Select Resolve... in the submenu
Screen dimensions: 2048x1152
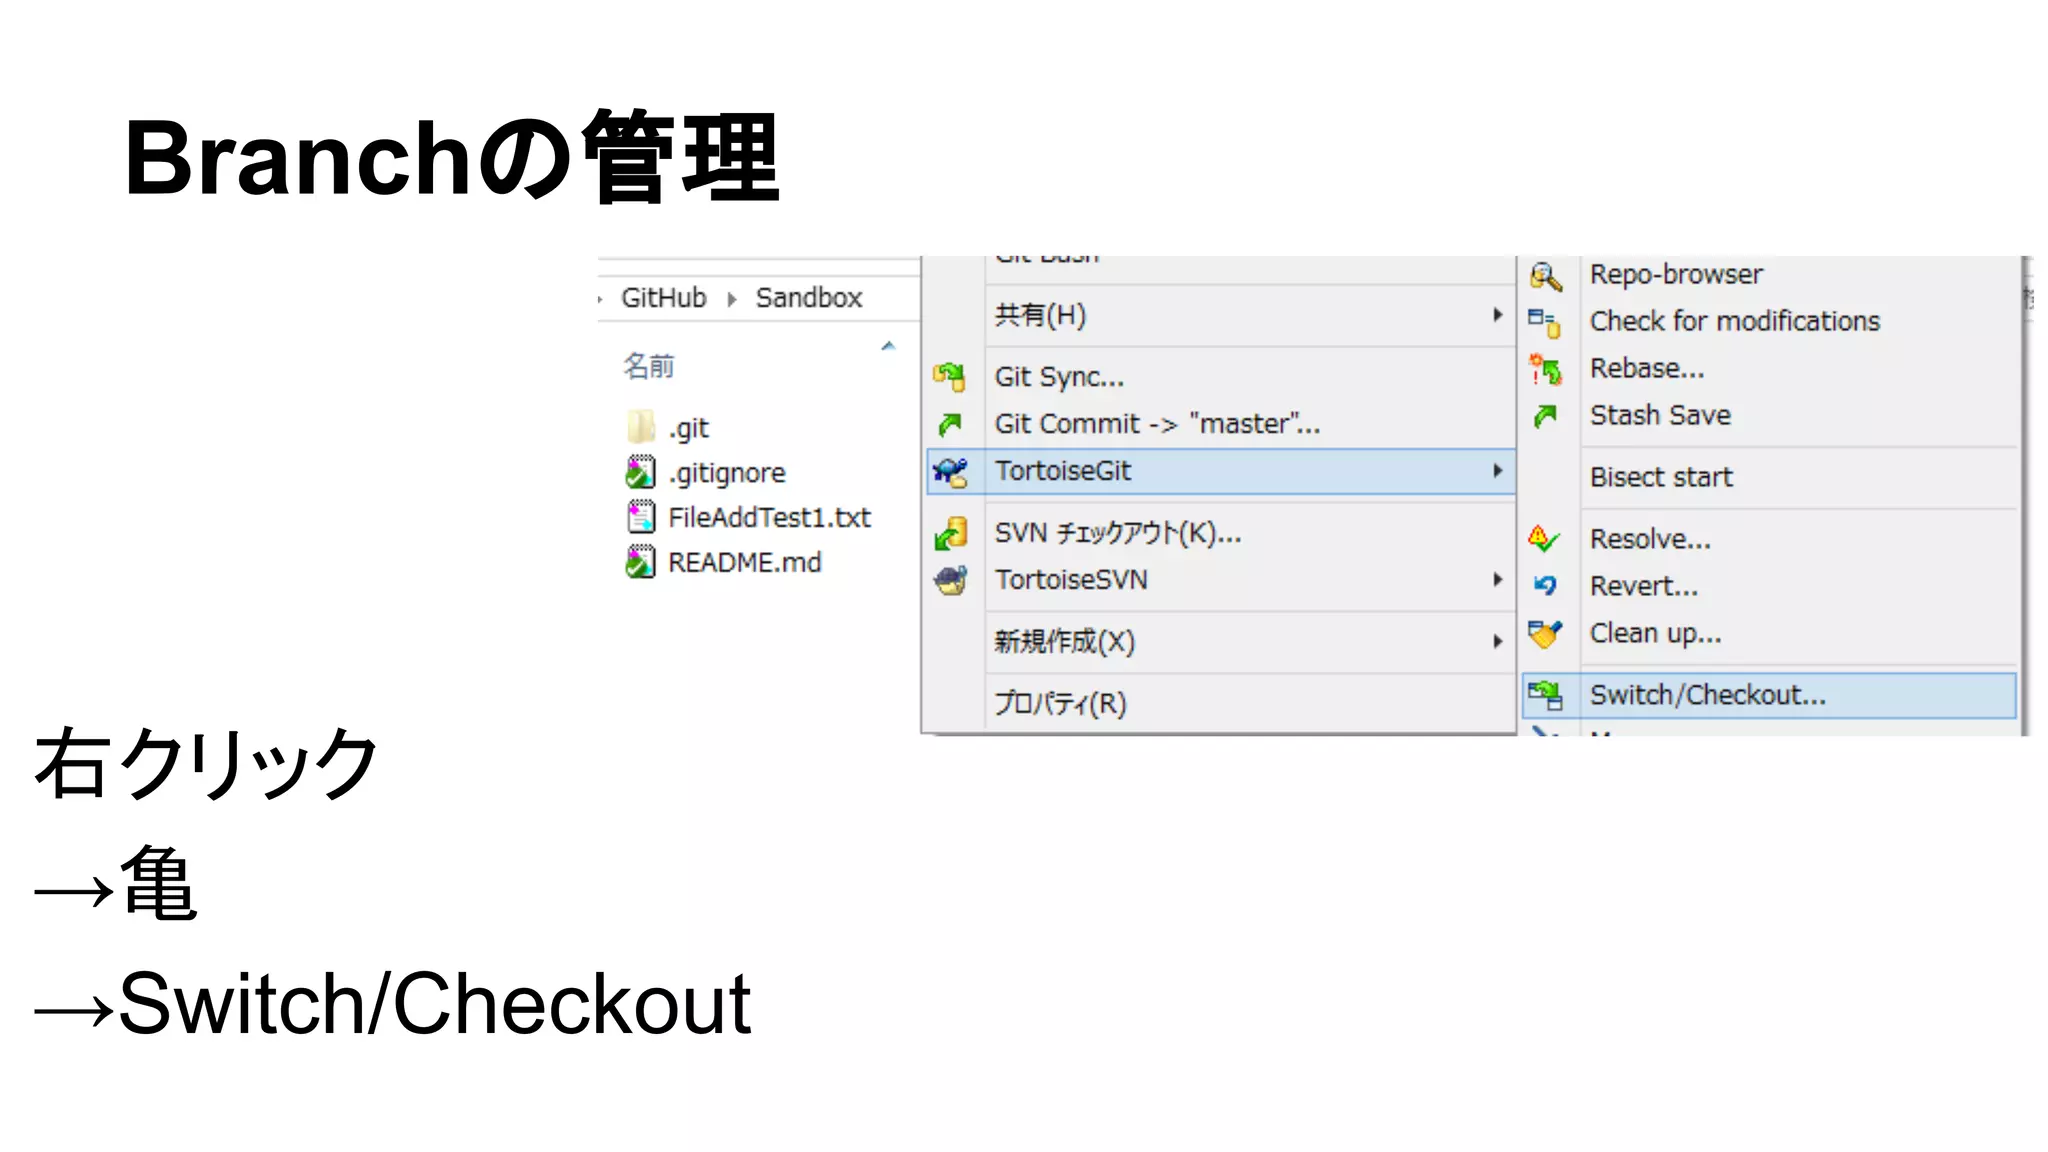[x=1769, y=540]
